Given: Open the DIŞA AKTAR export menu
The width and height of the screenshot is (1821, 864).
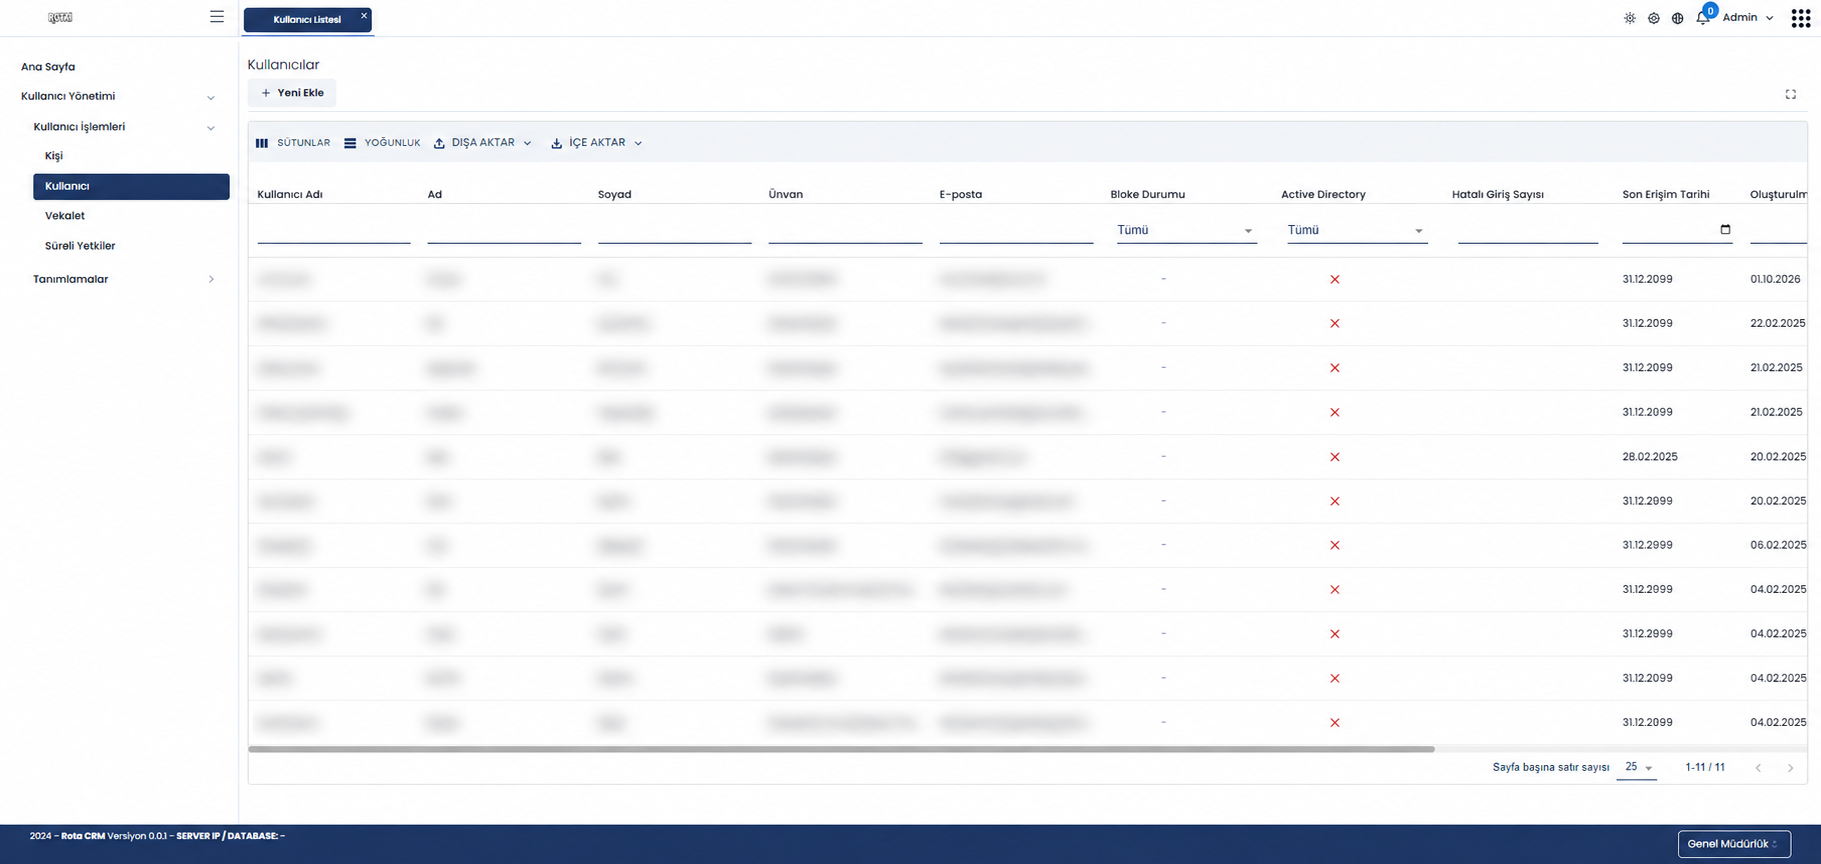Looking at the screenshot, I should [482, 143].
